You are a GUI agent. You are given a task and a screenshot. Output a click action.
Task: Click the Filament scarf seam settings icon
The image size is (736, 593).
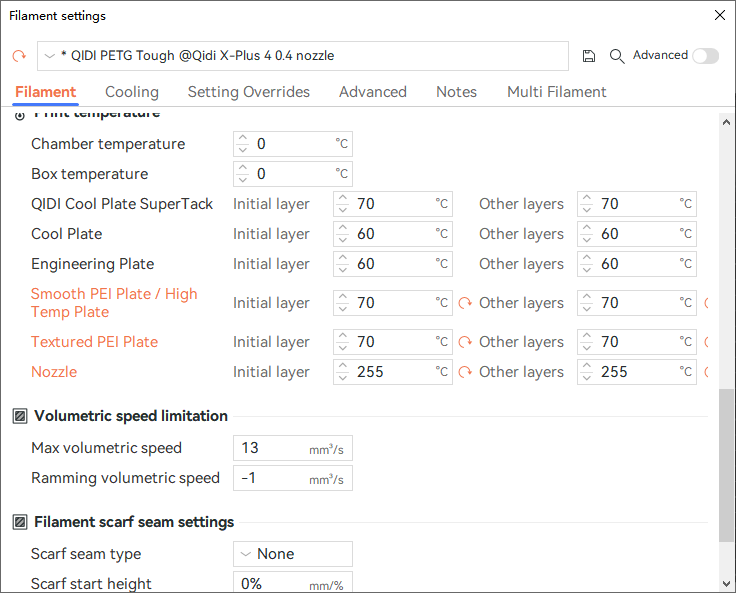tap(20, 522)
